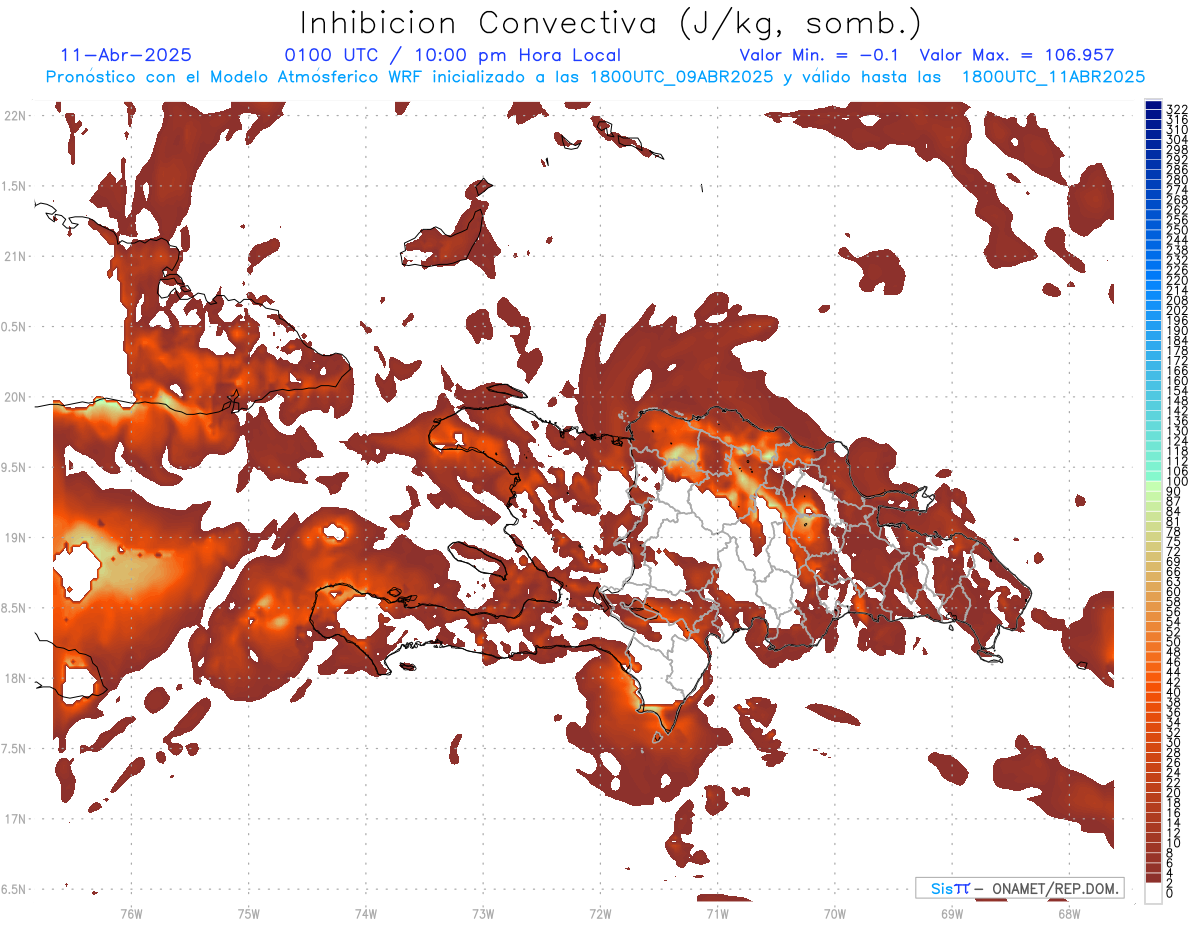Image resolution: width=1200 pixels, height=927 pixels.
Task: Click the '76W' longitude label
Action: [x=131, y=912]
